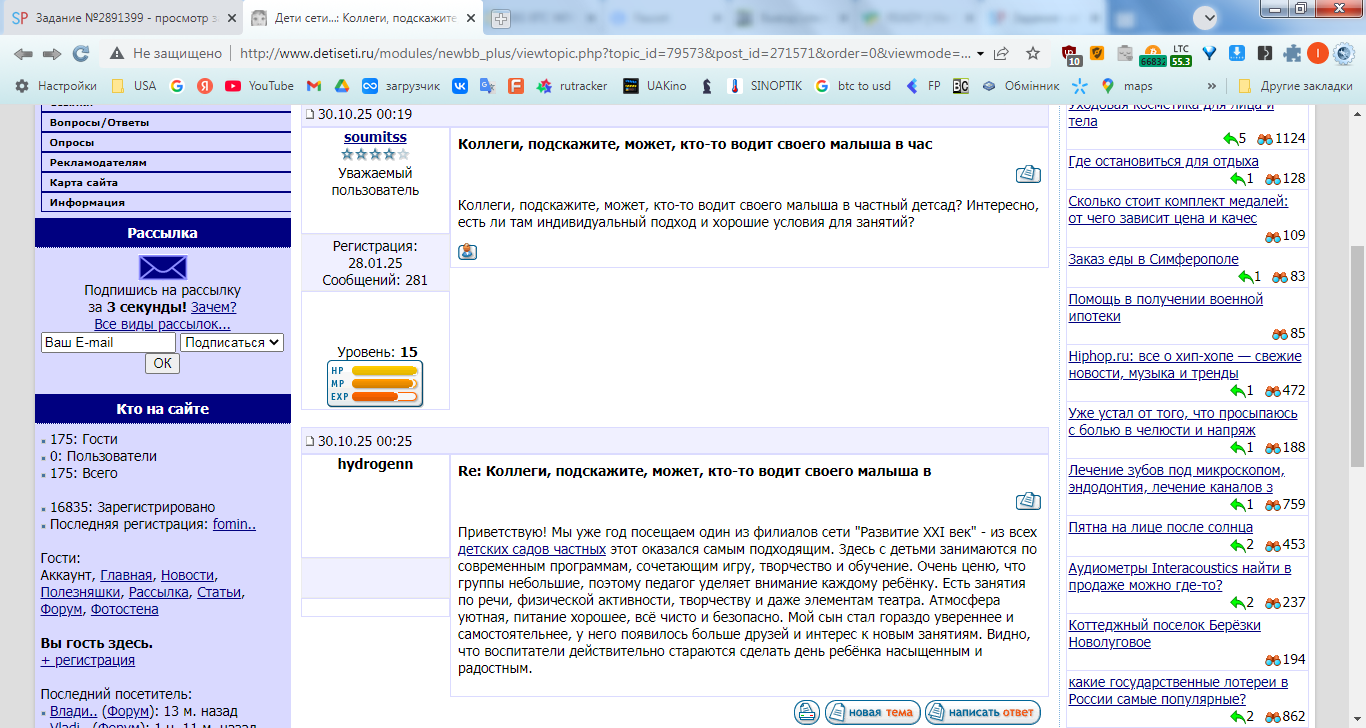Click the quote icon in hydrogenn post
Viewport: 1366px width, 728px height.
[1028, 501]
